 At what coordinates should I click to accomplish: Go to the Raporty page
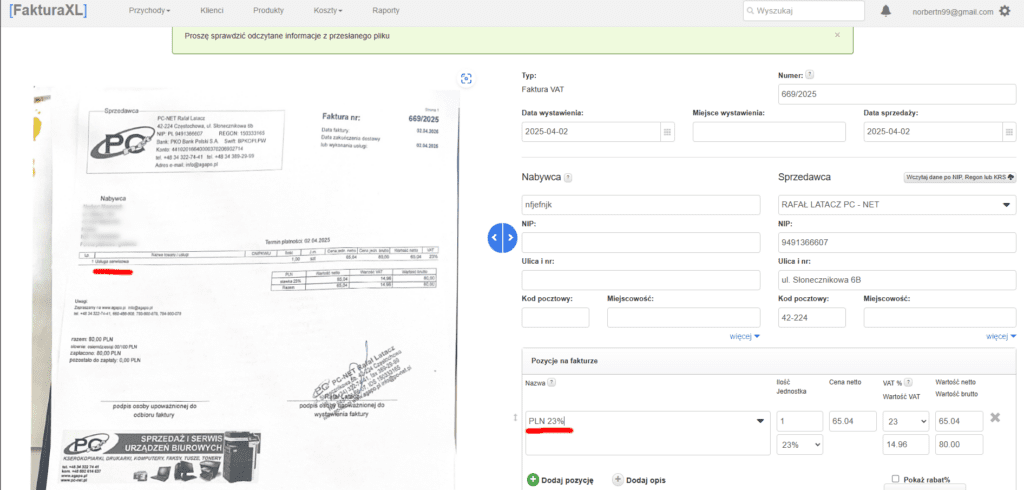coord(386,11)
